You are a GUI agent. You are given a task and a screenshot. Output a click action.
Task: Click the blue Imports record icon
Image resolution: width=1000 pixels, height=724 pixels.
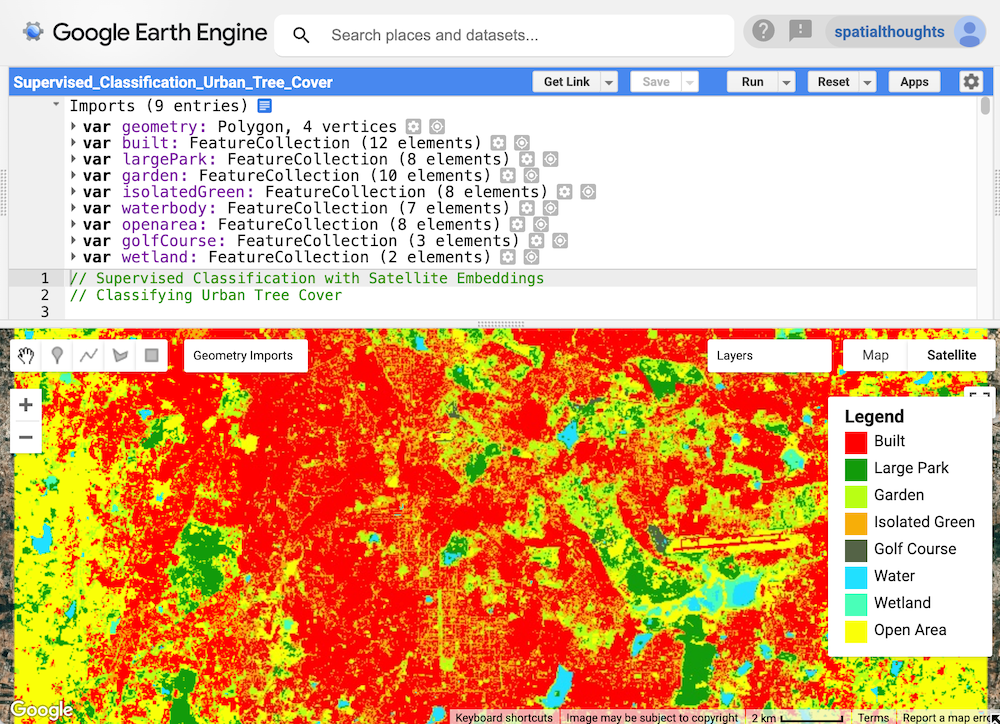pyautogui.click(x=264, y=106)
